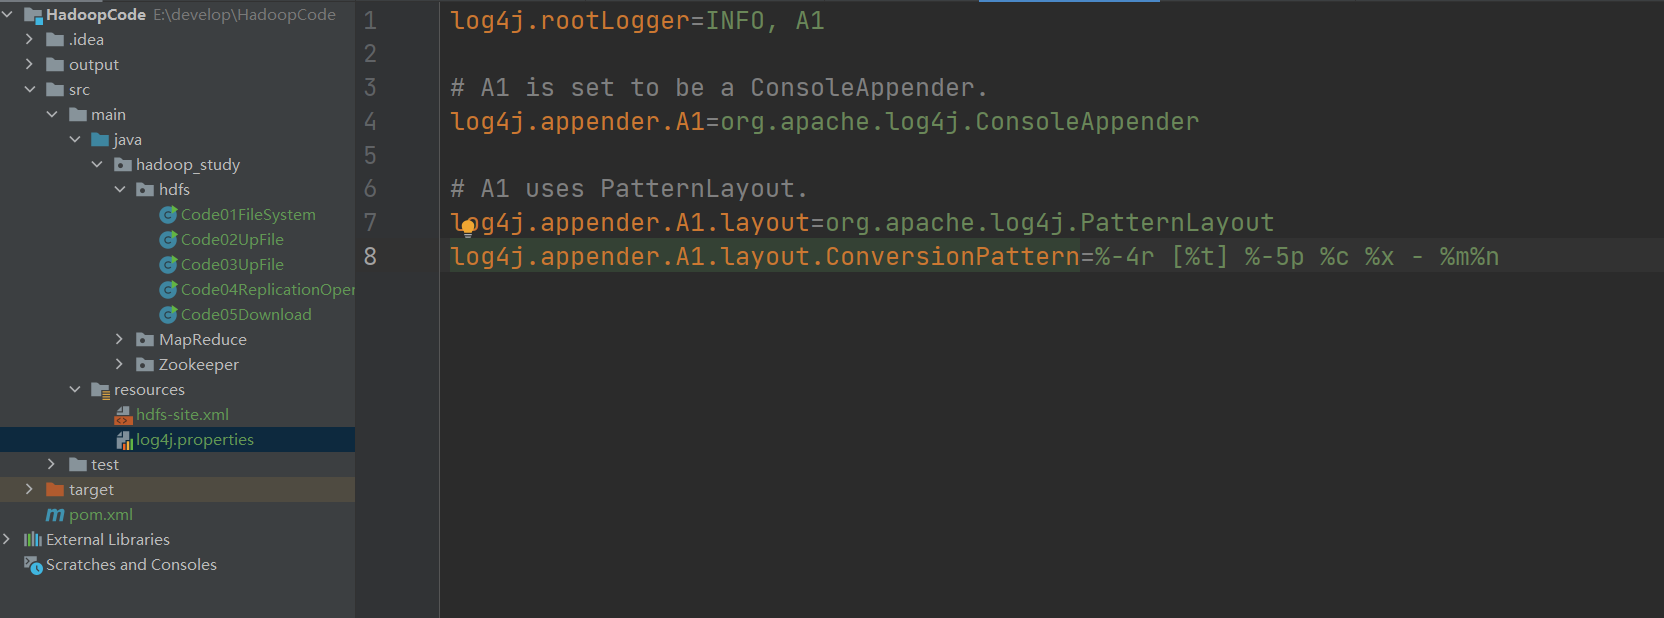The width and height of the screenshot is (1664, 618).
Task: Click the hdfs-site.xml file icon
Action: click(124, 415)
